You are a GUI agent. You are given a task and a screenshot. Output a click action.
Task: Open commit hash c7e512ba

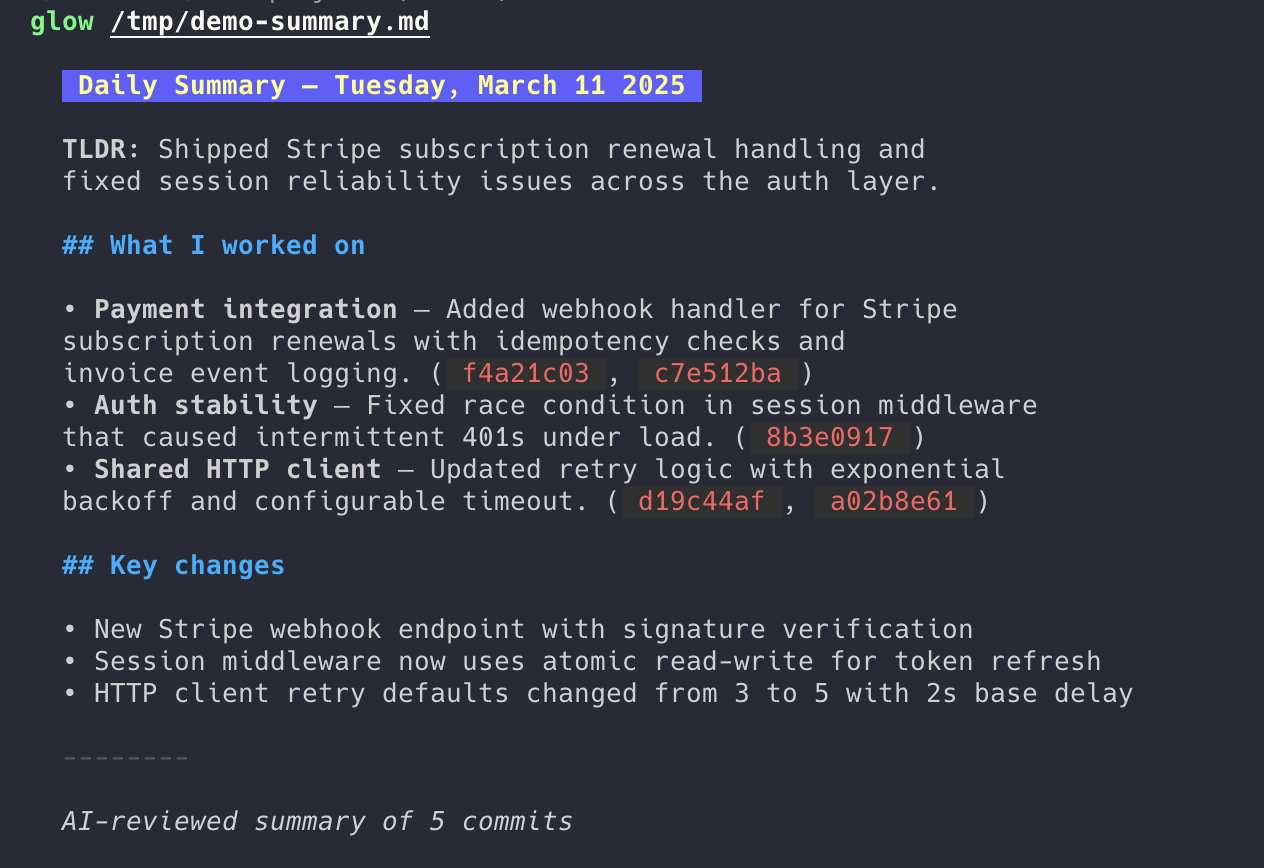click(x=716, y=373)
